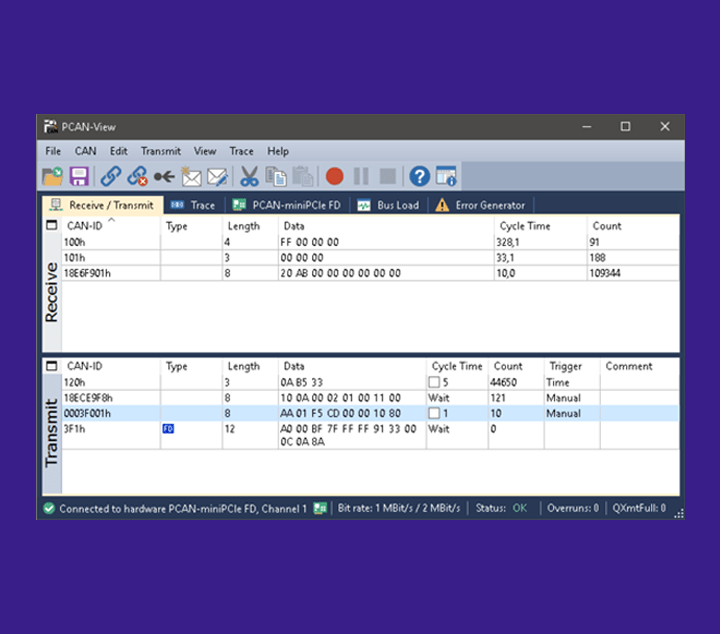Open the Trace menu
Image resolution: width=720 pixels, height=634 pixels.
(x=242, y=151)
